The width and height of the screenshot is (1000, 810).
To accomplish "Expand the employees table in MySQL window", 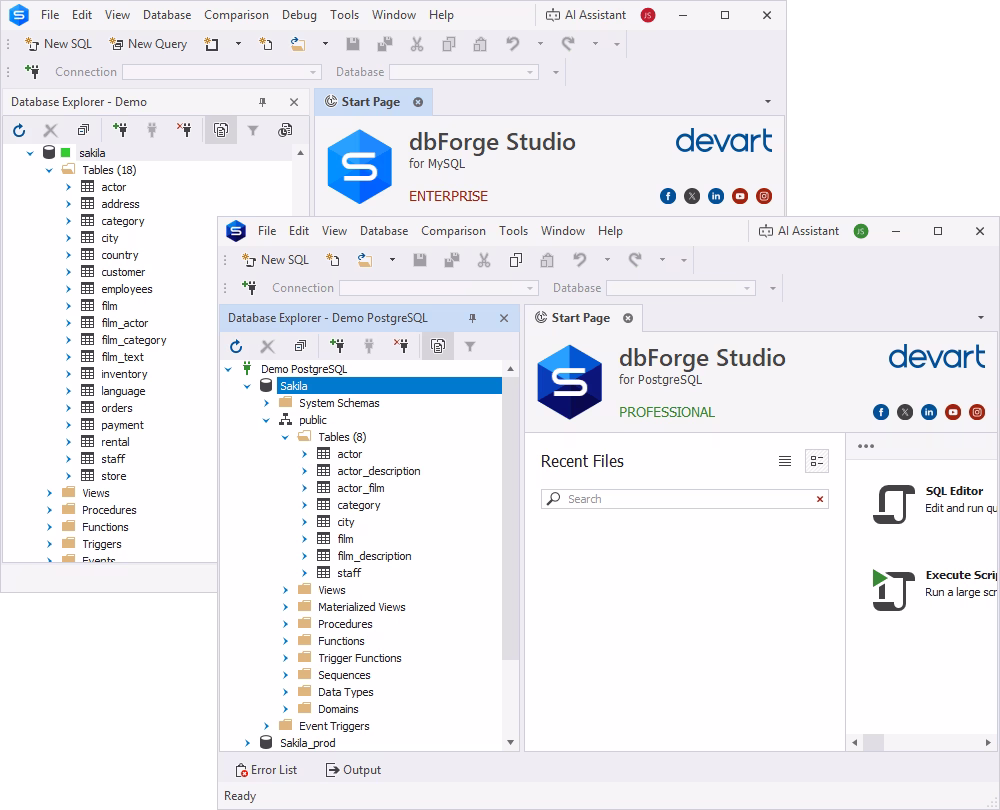I will (x=68, y=290).
